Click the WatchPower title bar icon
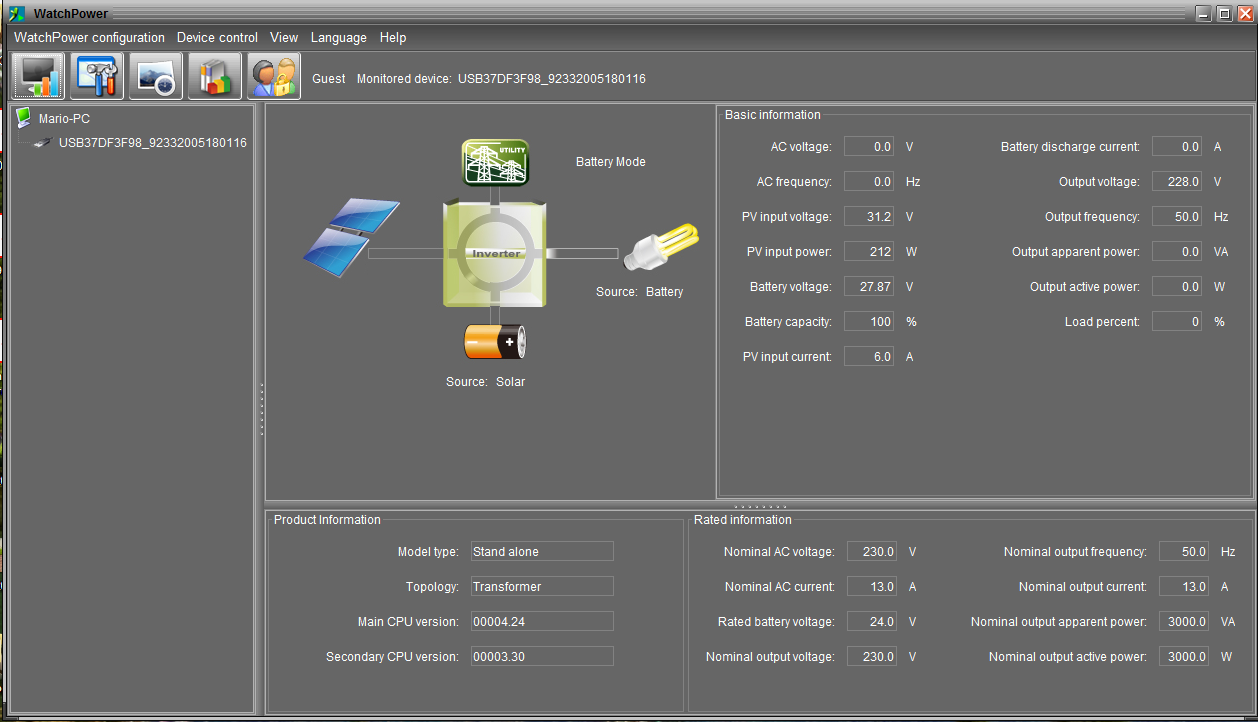This screenshot has width=1258, height=722. click(x=18, y=13)
